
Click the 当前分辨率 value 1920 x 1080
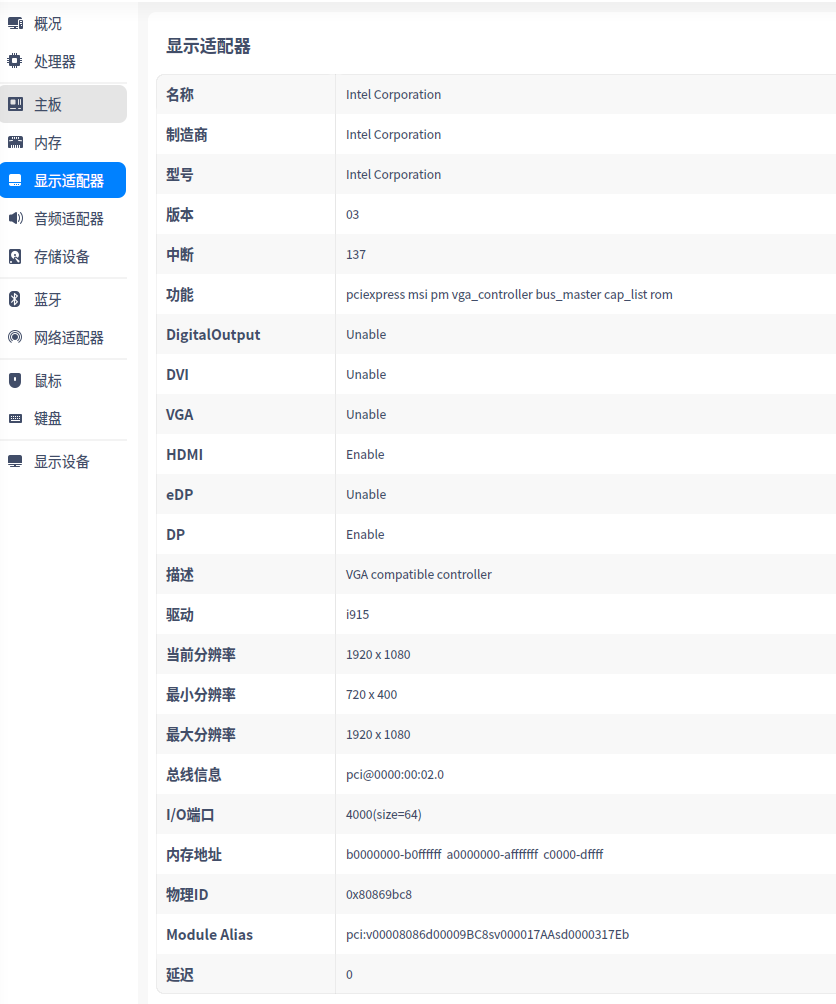[378, 654]
